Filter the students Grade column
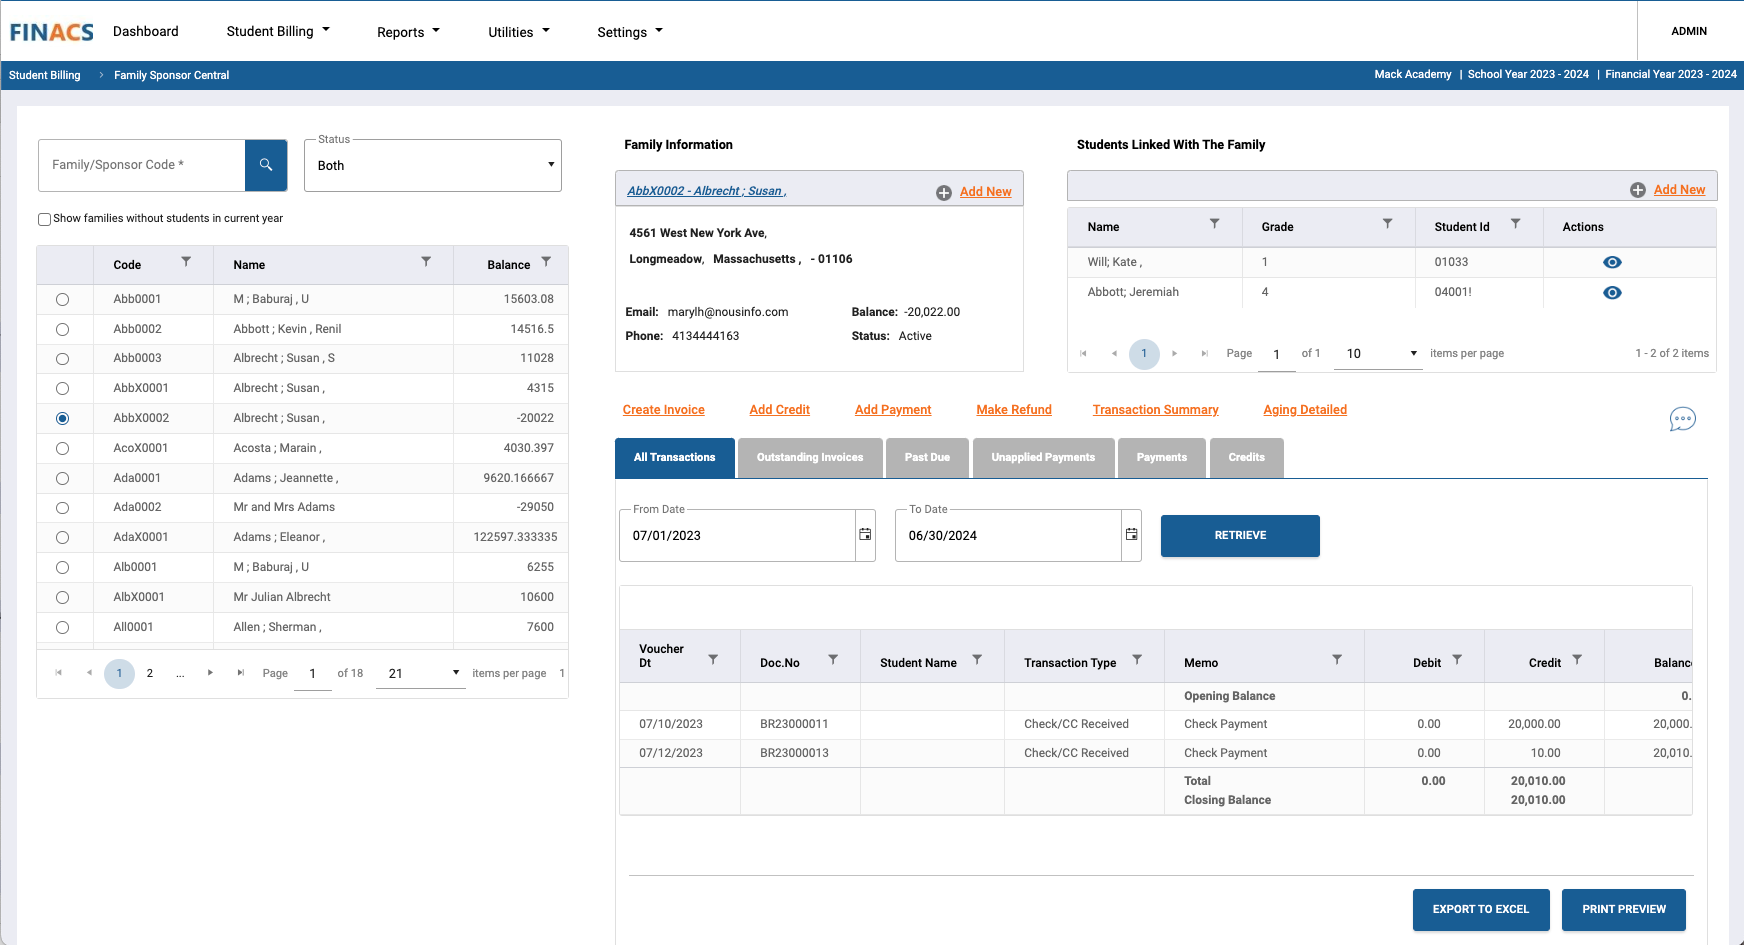The height and width of the screenshot is (945, 1744). point(1387,224)
